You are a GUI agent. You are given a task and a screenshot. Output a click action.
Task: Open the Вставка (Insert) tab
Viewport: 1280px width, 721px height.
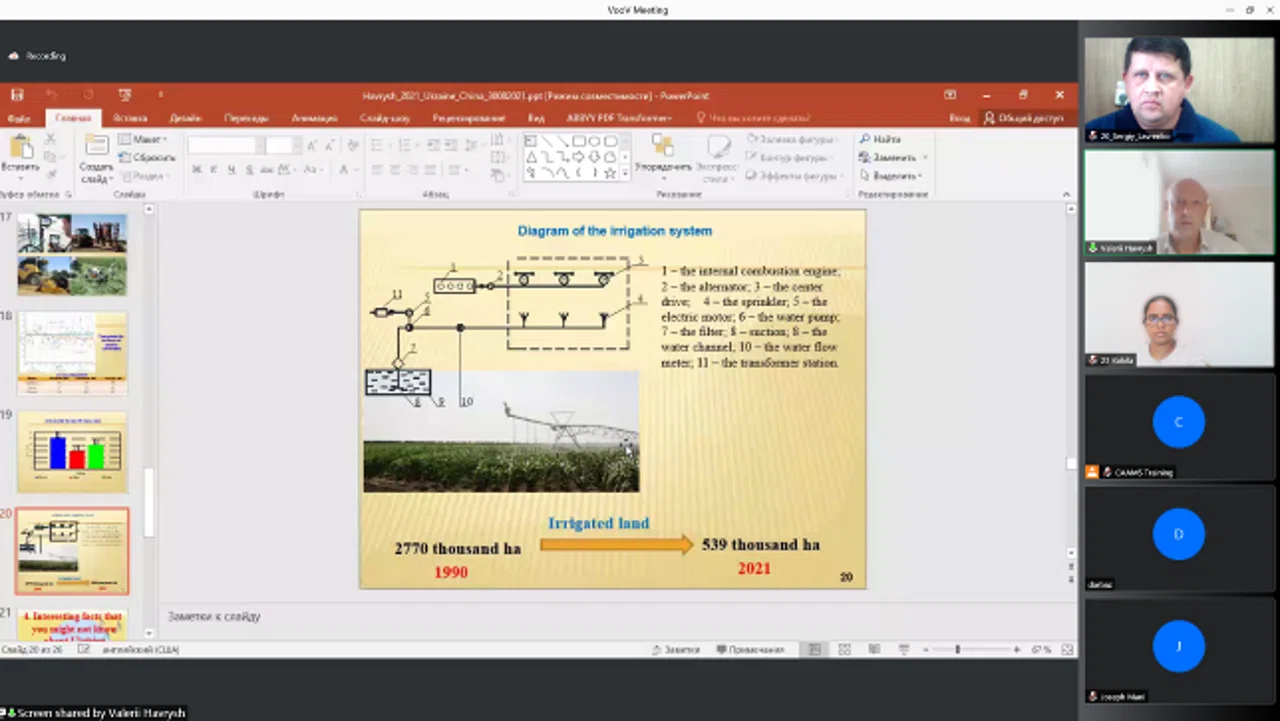tap(130, 118)
